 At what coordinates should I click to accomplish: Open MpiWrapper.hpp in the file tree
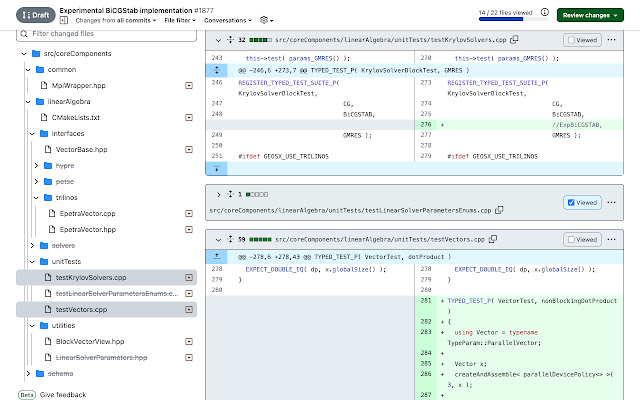click(78, 85)
